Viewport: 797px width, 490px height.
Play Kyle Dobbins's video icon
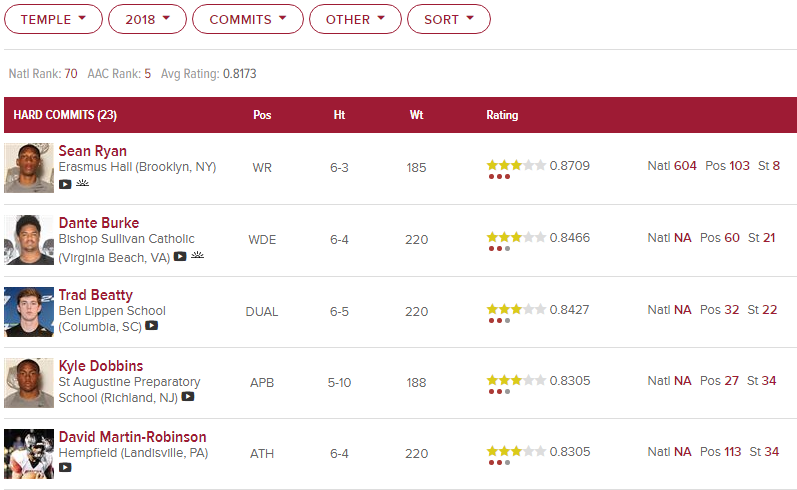[188, 396]
